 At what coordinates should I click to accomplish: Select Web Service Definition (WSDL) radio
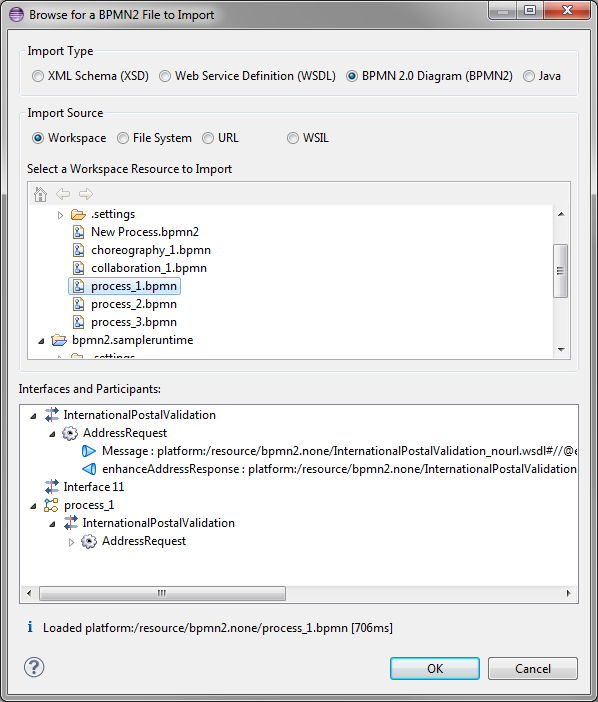pyautogui.click(x=165, y=76)
